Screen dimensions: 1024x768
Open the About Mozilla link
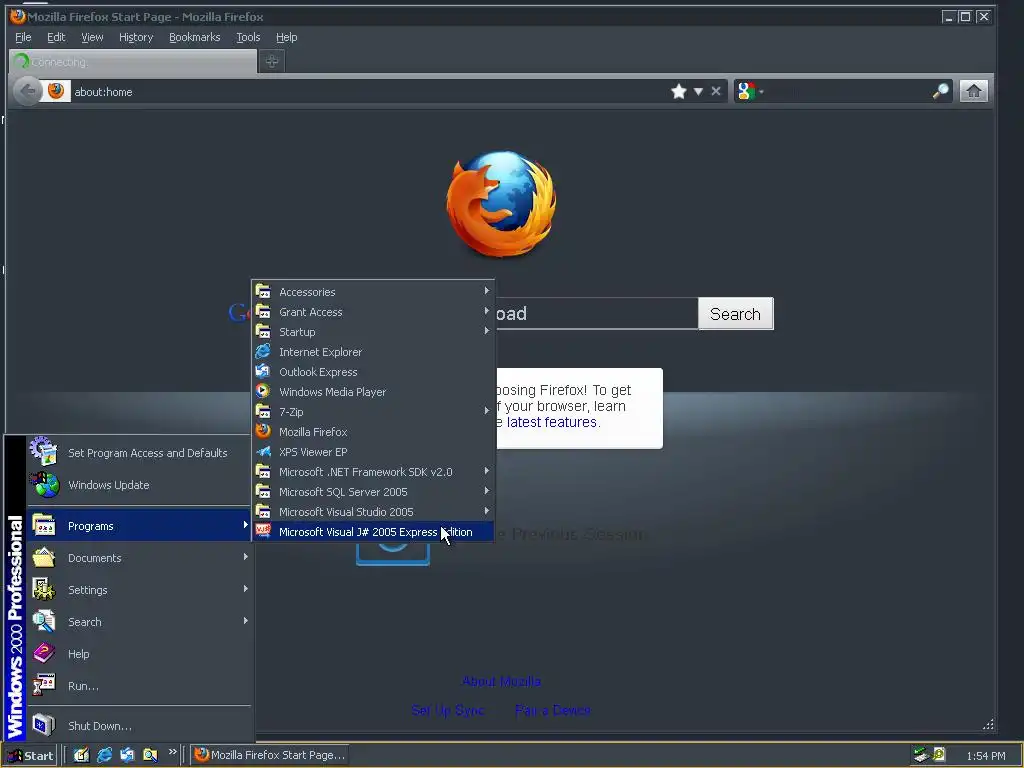click(x=501, y=681)
